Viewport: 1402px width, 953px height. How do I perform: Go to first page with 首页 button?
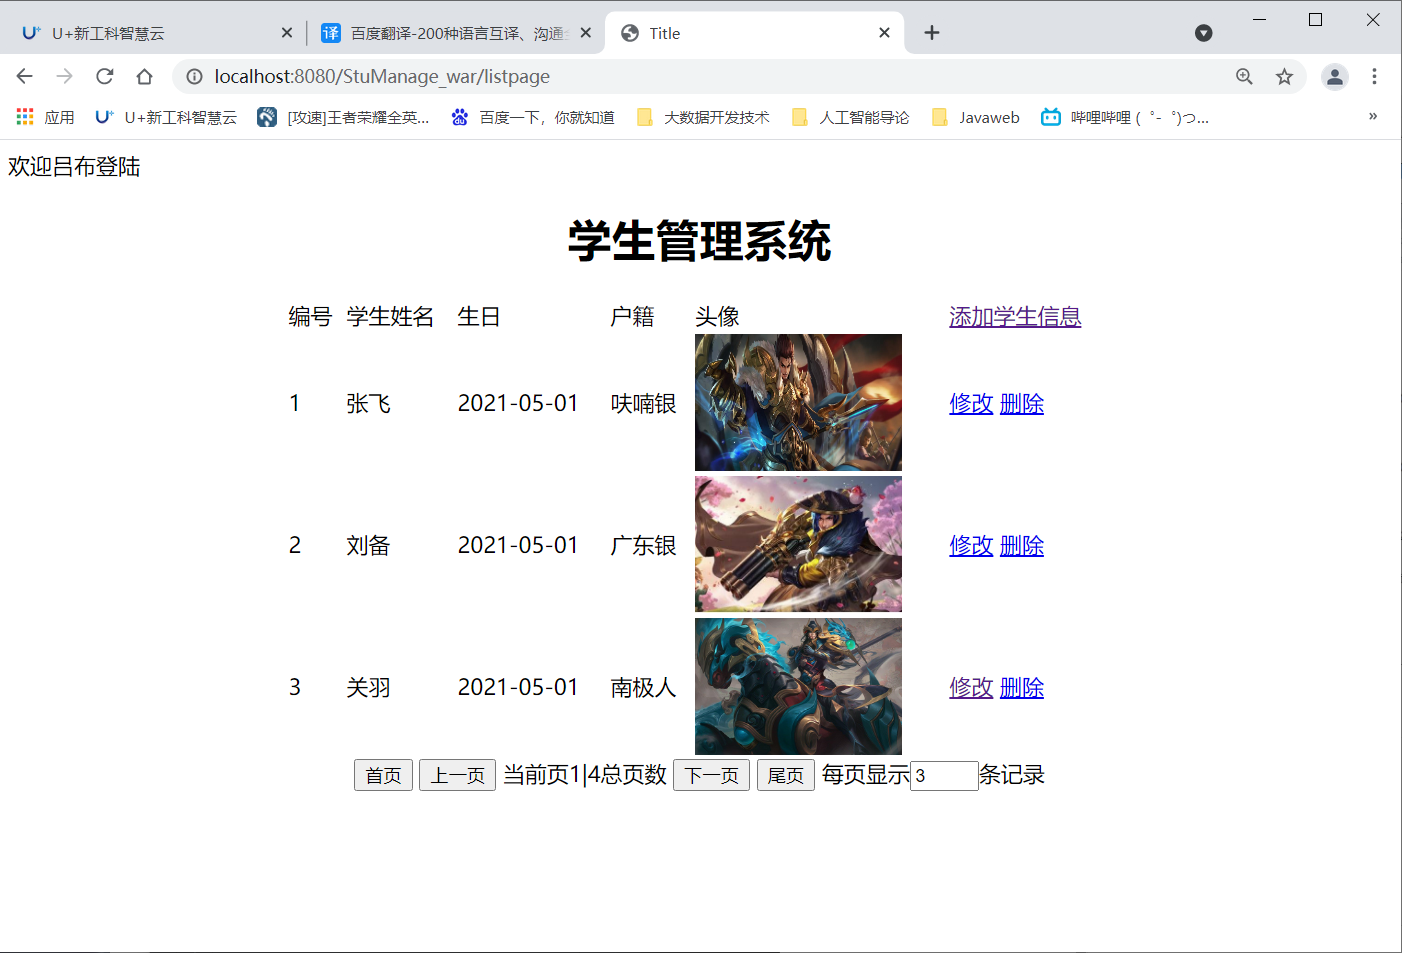pyautogui.click(x=383, y=775)
